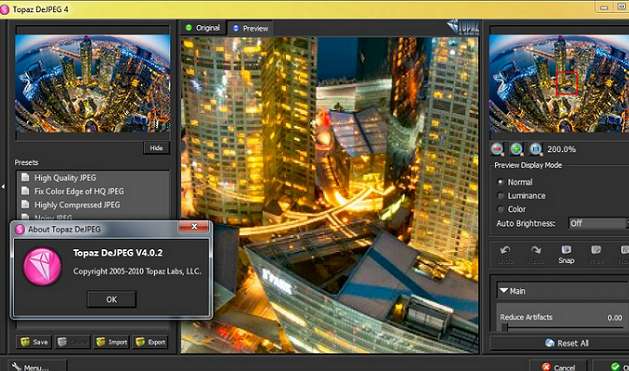629x371 pixels.
Task: Adjust the Reduce Artifacts slider handle
Action: click(506, 327)
